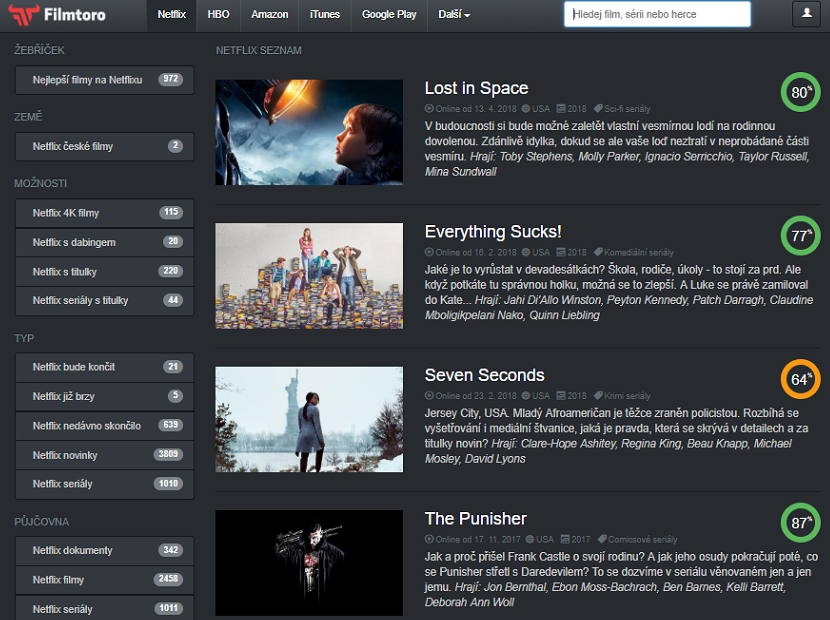Click the Everything Sucks! title
Image resolution: width=830 pixels, height=620 pixels.
[x=493, y=231]
